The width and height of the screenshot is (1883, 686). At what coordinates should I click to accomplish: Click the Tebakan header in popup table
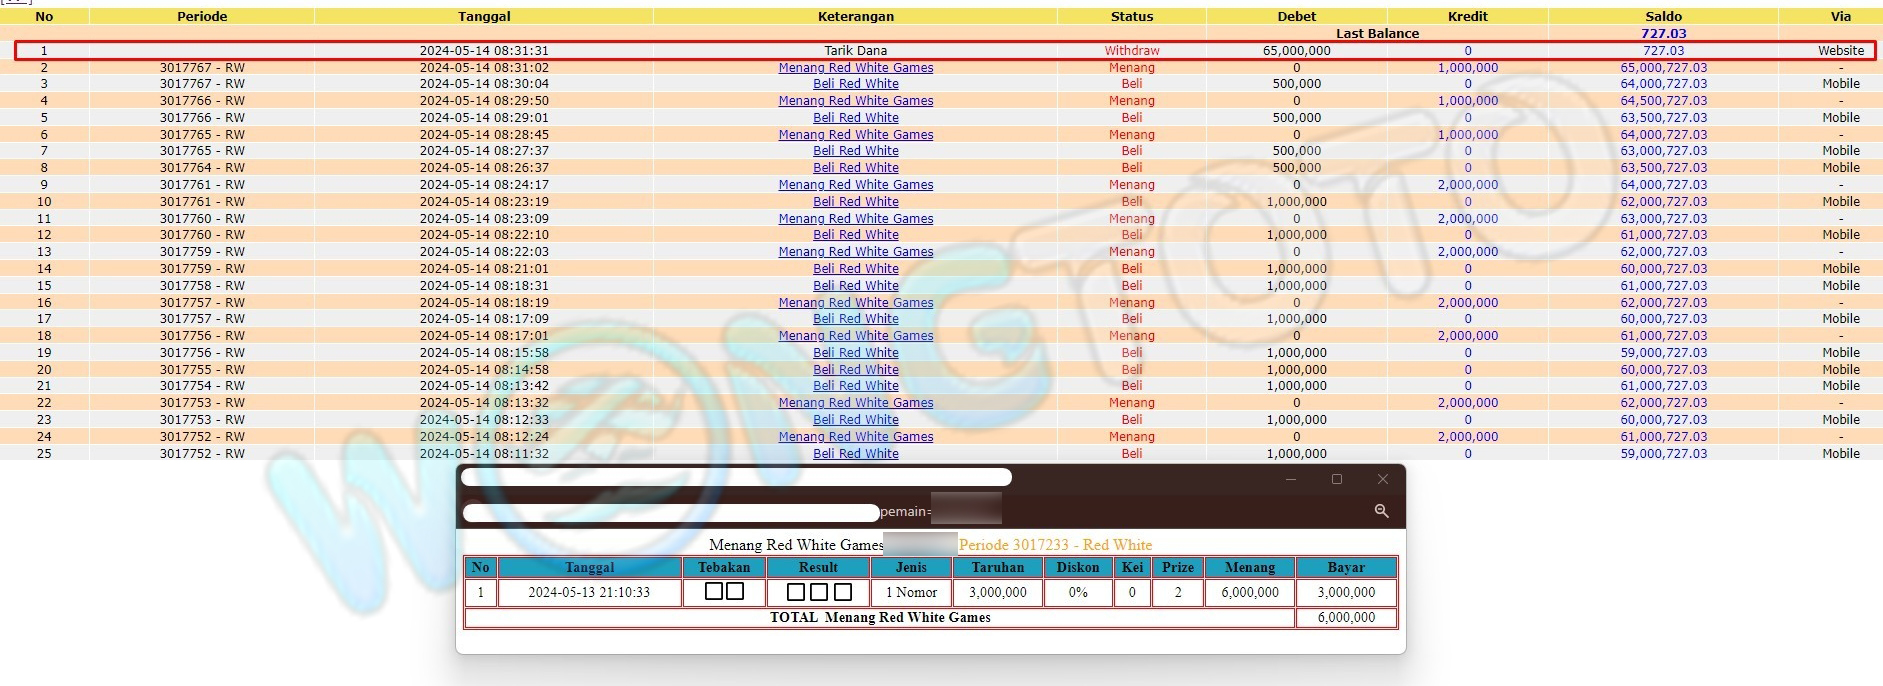[x=723, y=567]
